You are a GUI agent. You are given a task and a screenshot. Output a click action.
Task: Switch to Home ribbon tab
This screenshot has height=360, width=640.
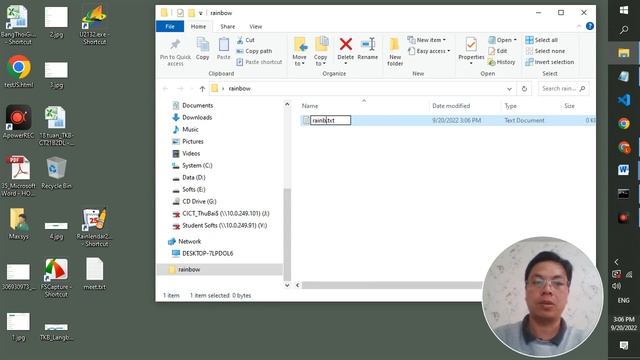pos(198,27)
